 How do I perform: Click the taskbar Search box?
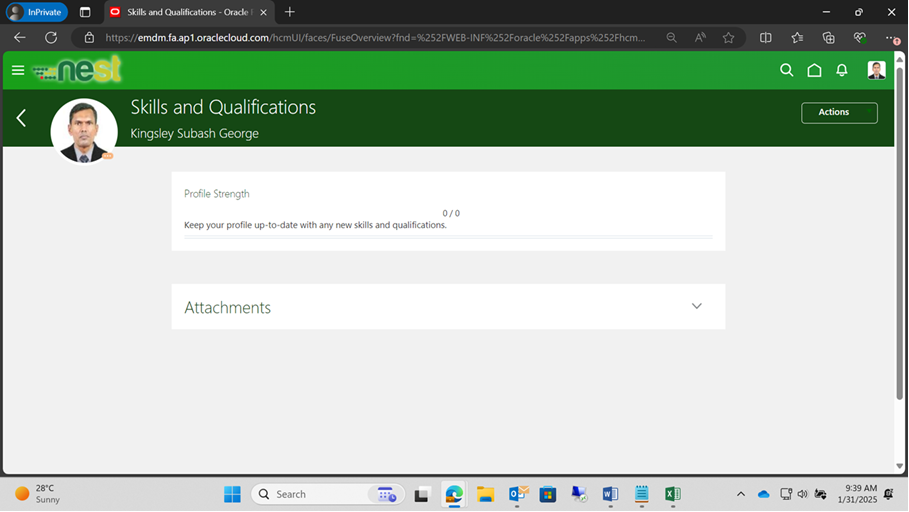[x=328, y=494]
